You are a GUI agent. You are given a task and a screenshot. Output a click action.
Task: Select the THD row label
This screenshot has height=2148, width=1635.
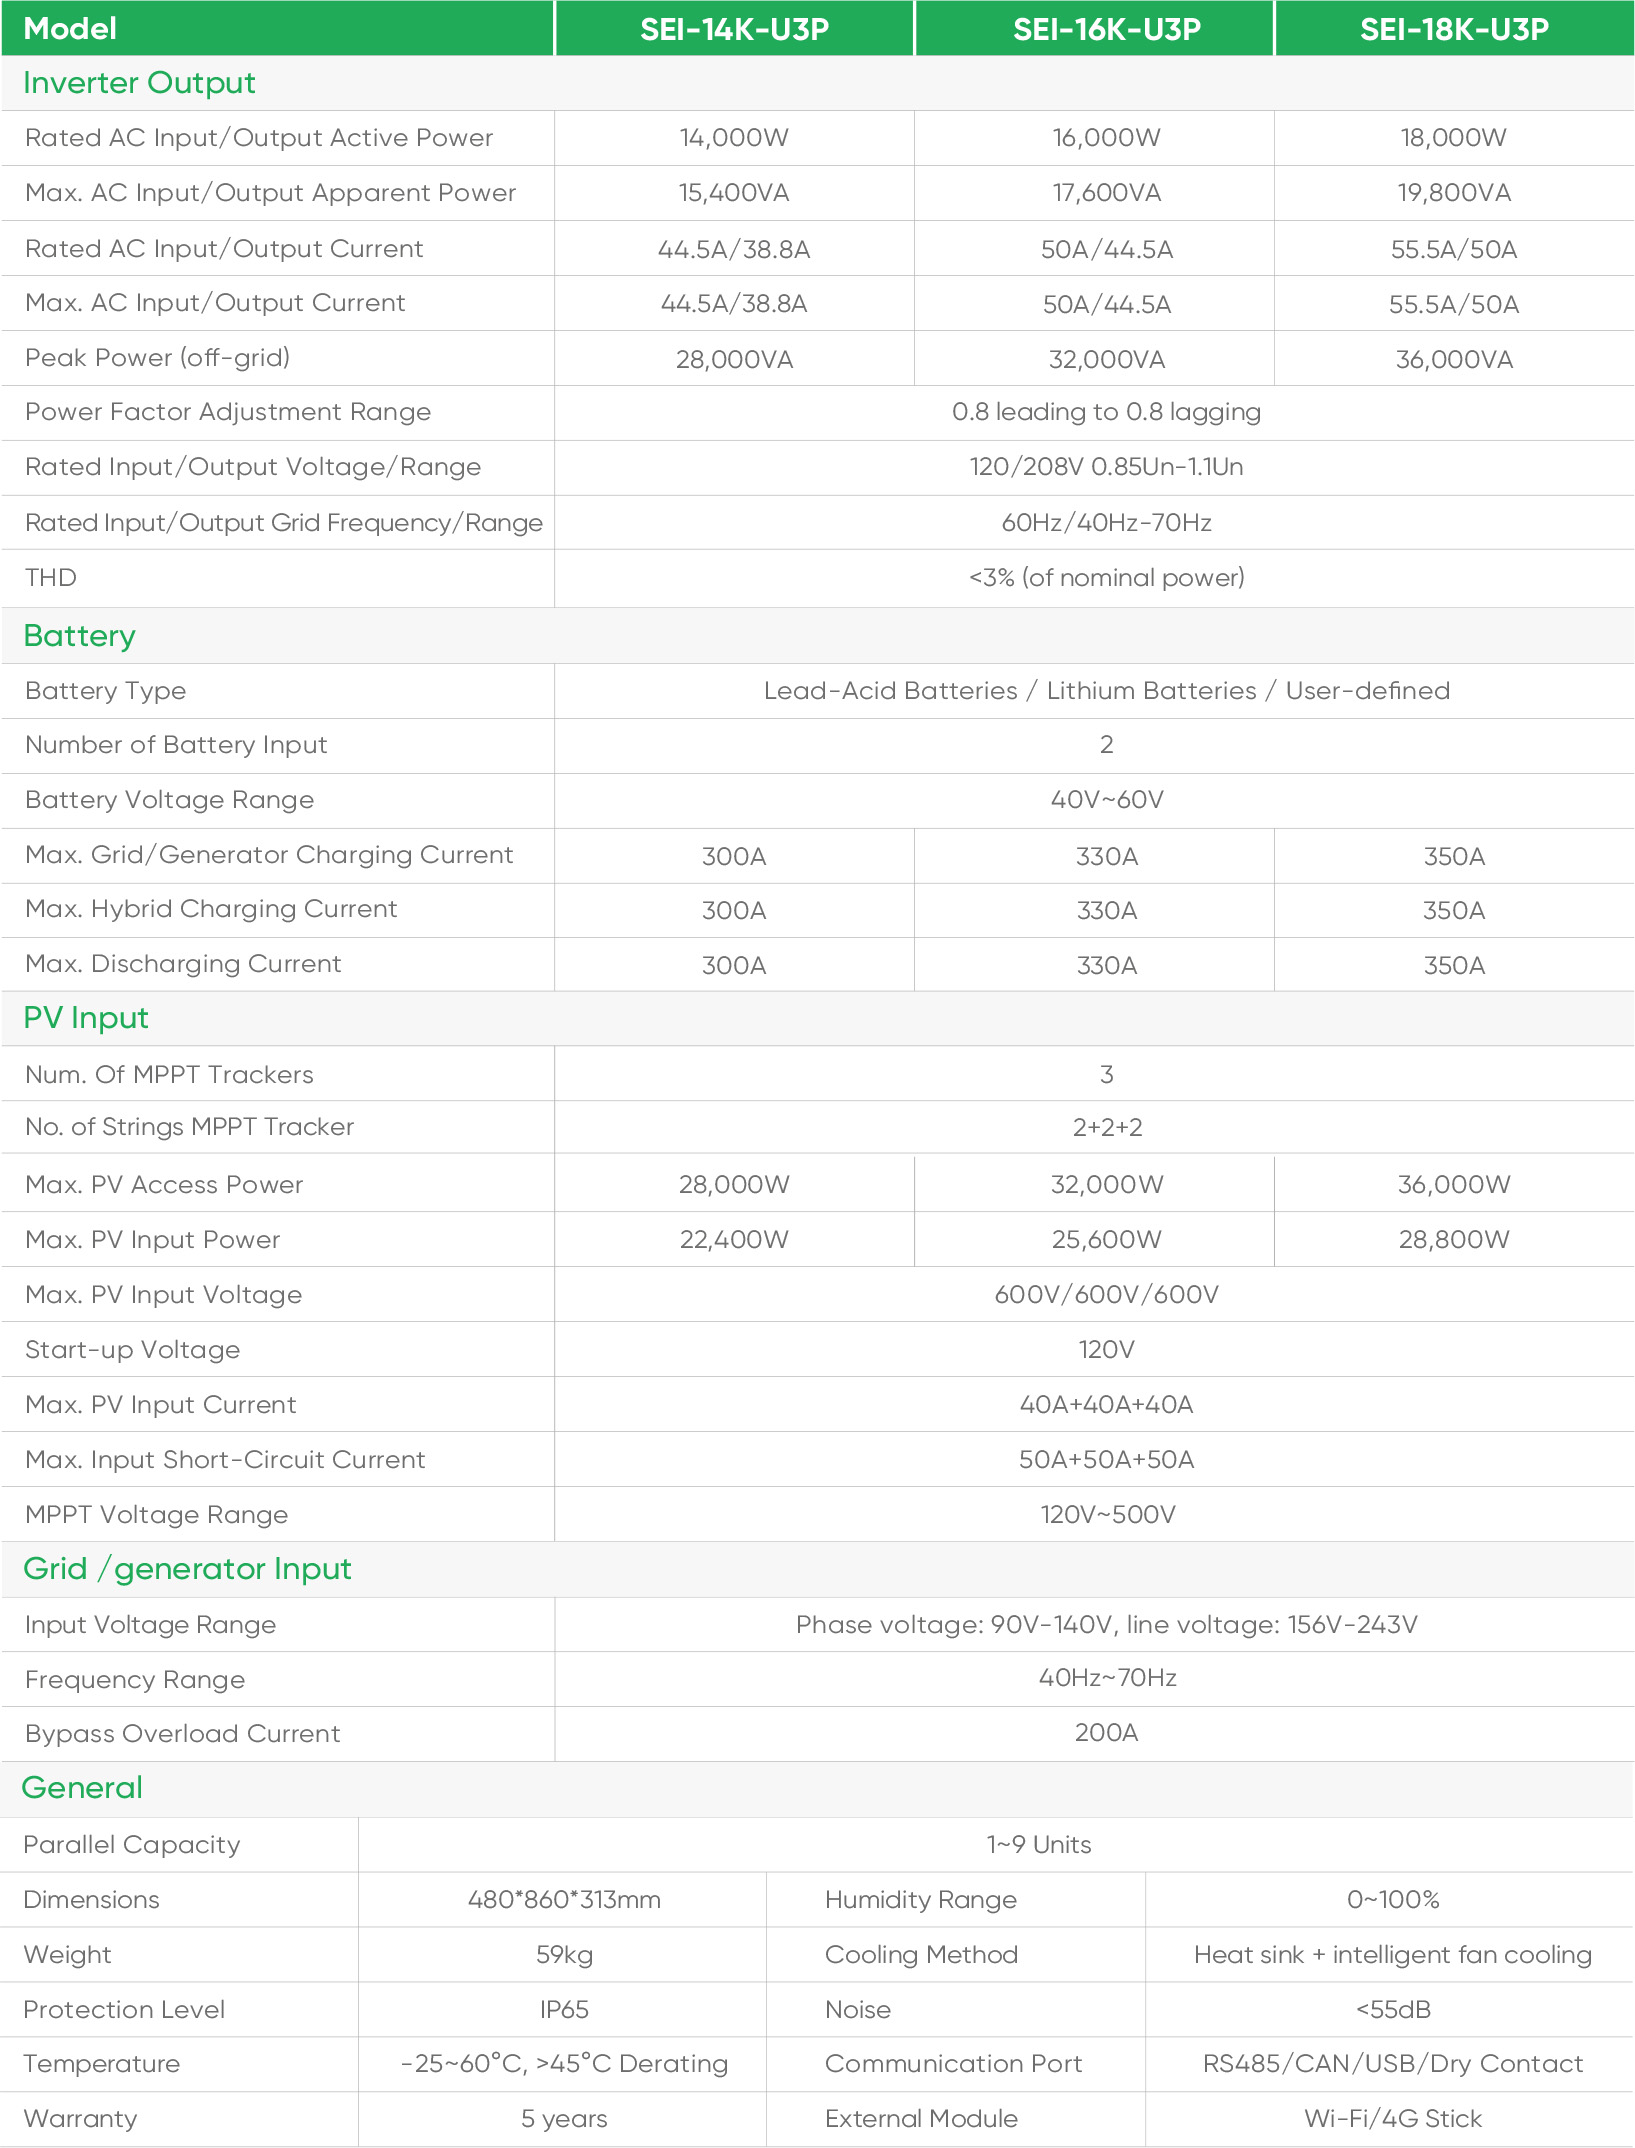pos(51,578)
